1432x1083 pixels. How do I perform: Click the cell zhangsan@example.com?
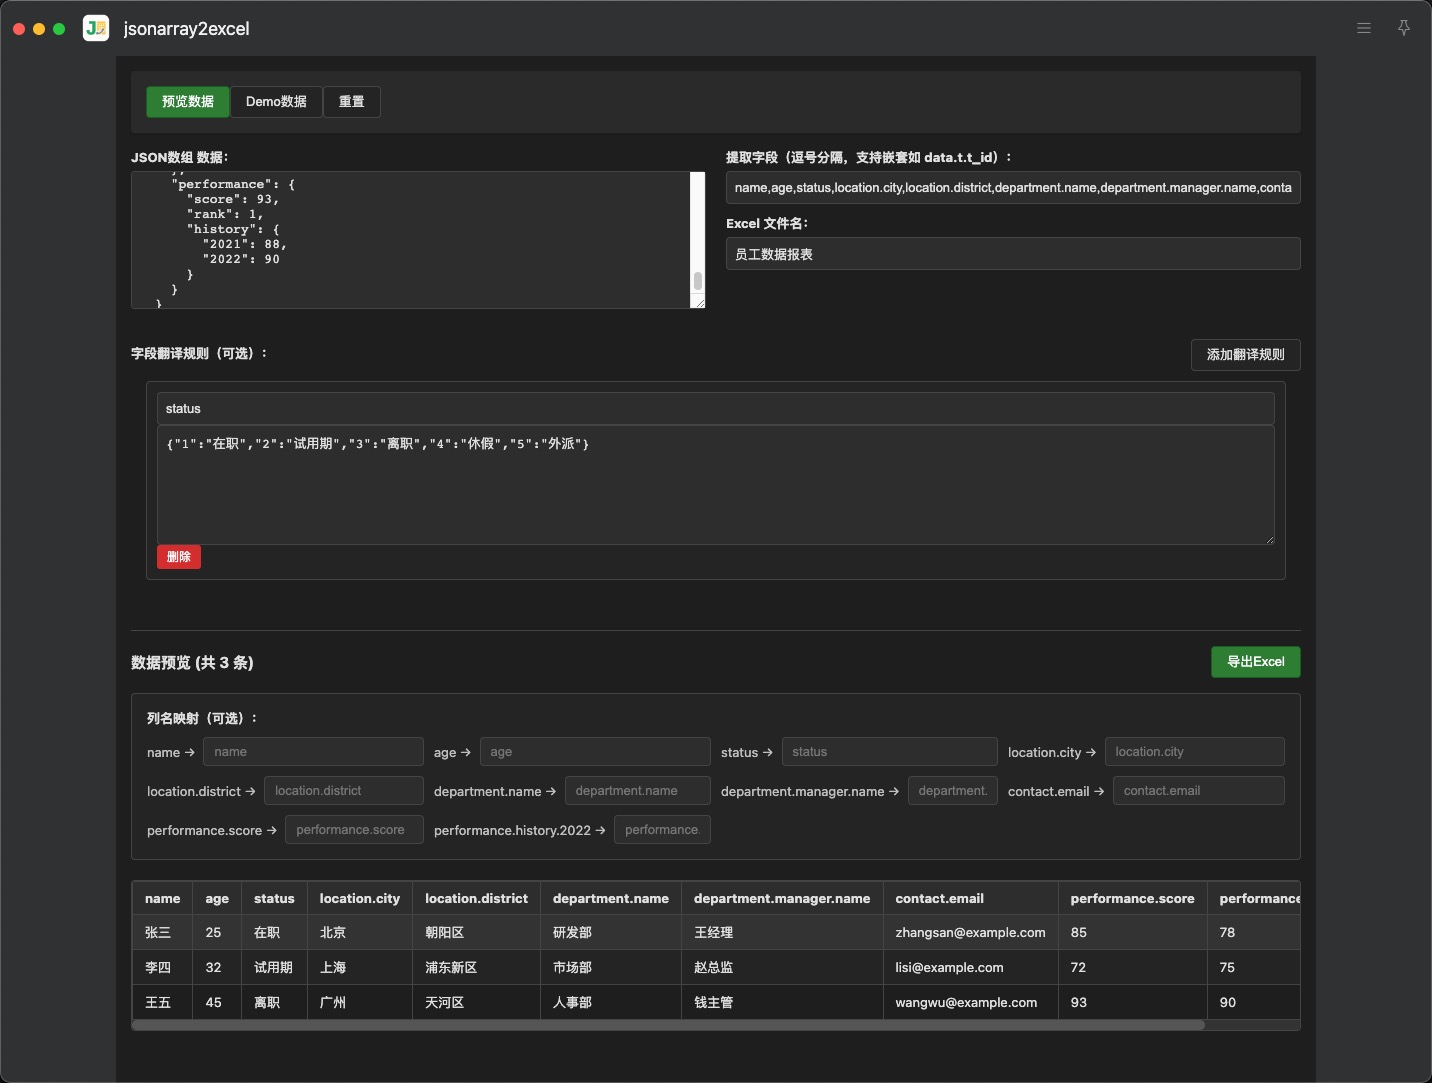[970, 932]
